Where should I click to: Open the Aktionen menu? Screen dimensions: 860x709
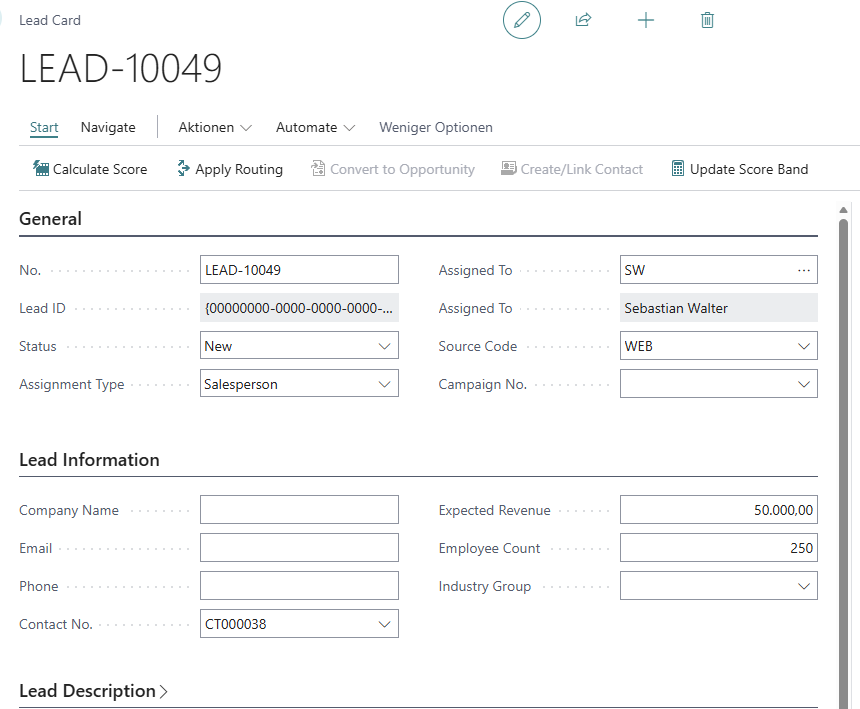214,127
